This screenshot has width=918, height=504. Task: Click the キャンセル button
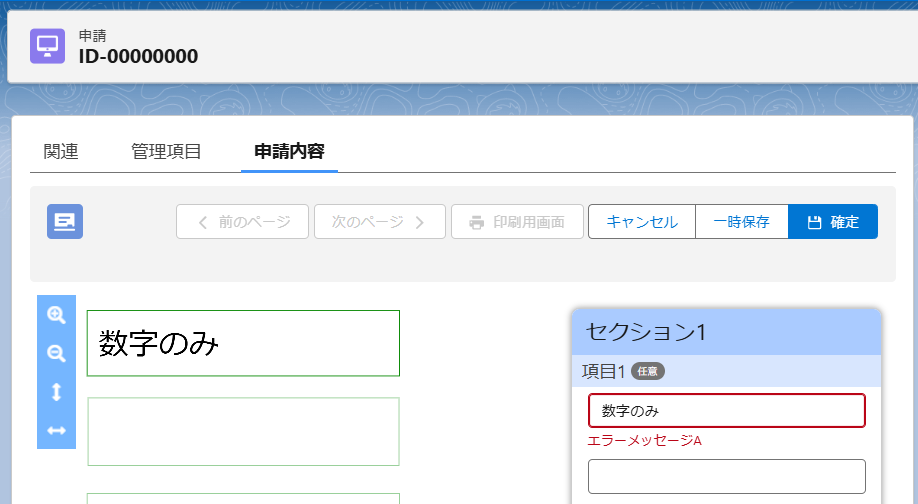(x=642, y=221)
